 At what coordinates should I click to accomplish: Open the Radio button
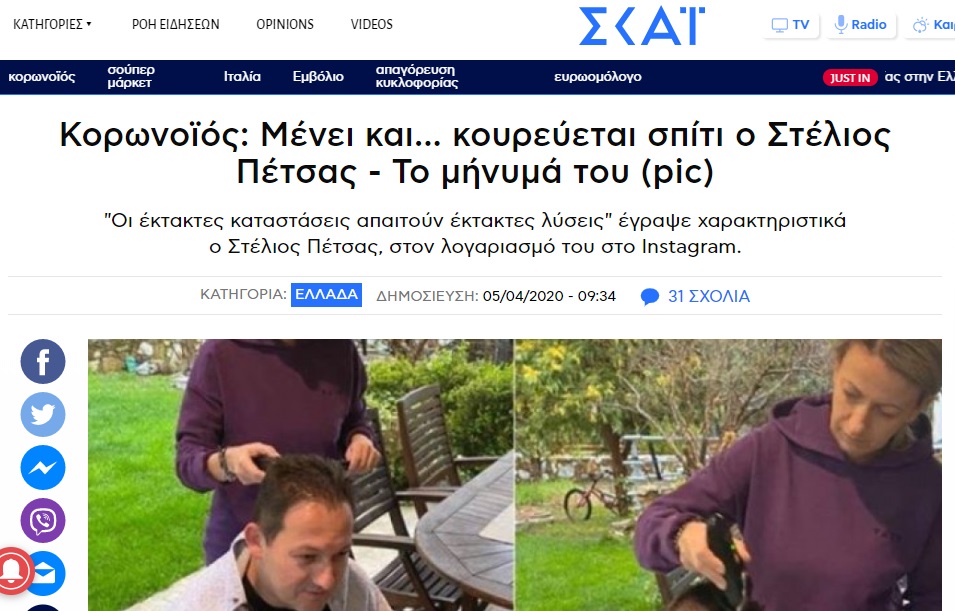click(x=860, y=25)
